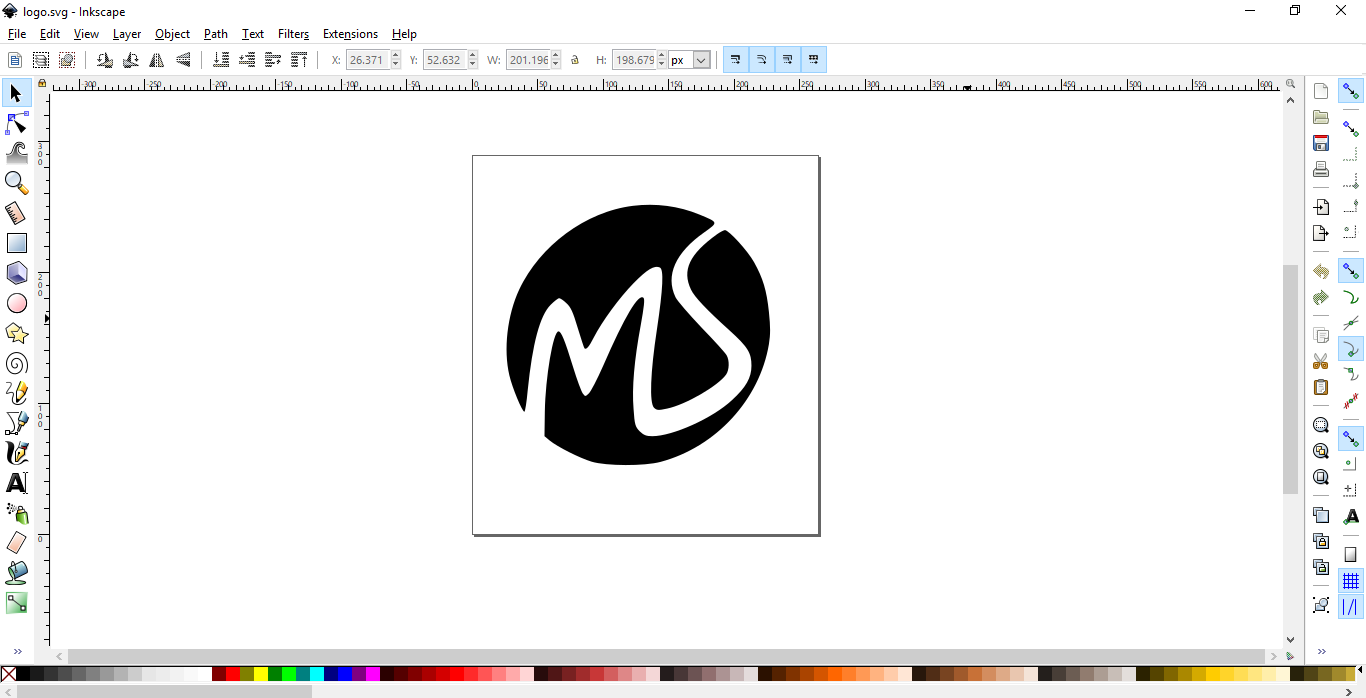
Task: Select the Rectangle tool
Action: [x=16, y=243]
